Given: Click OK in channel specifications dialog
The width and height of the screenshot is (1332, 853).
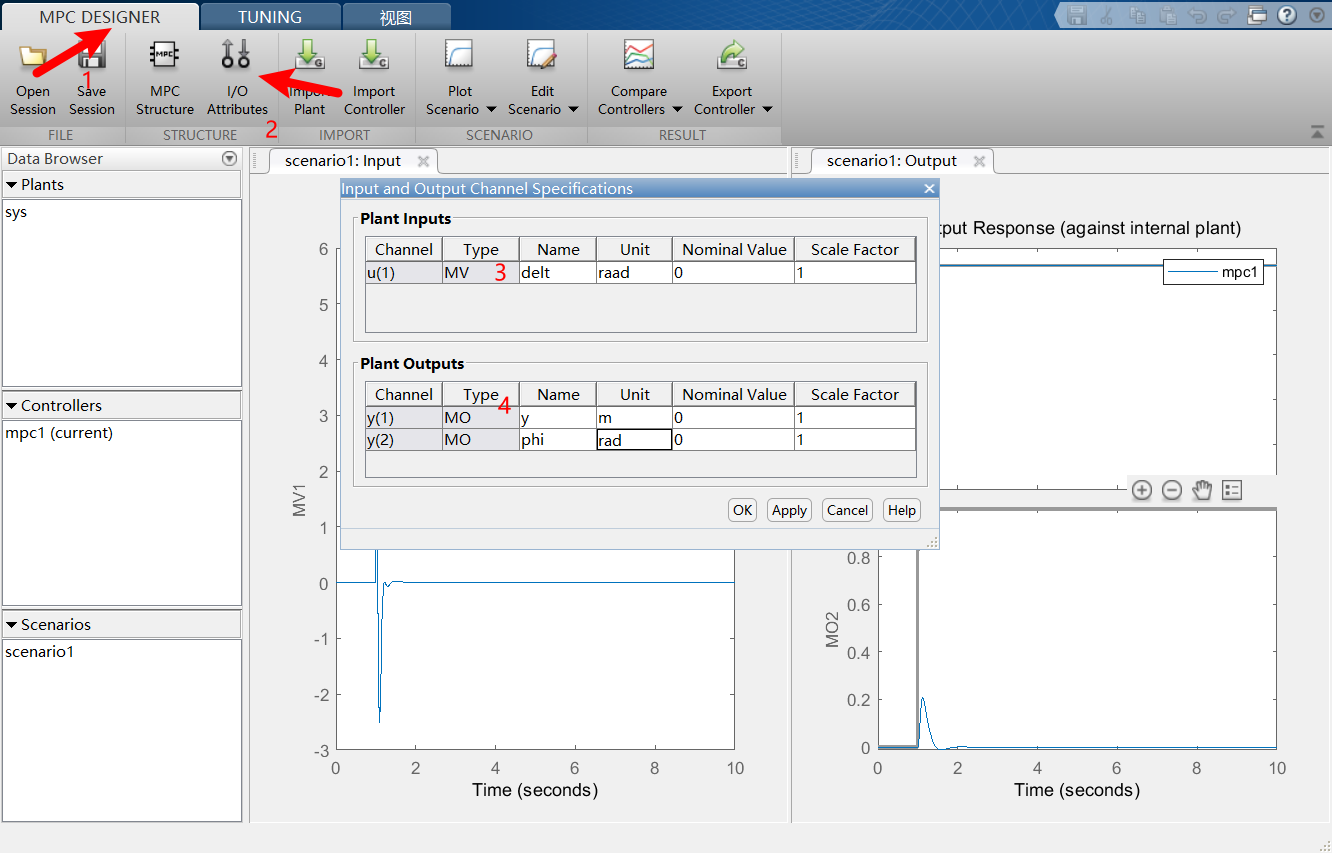Looking at the screenshot, I should coord(742,510).
